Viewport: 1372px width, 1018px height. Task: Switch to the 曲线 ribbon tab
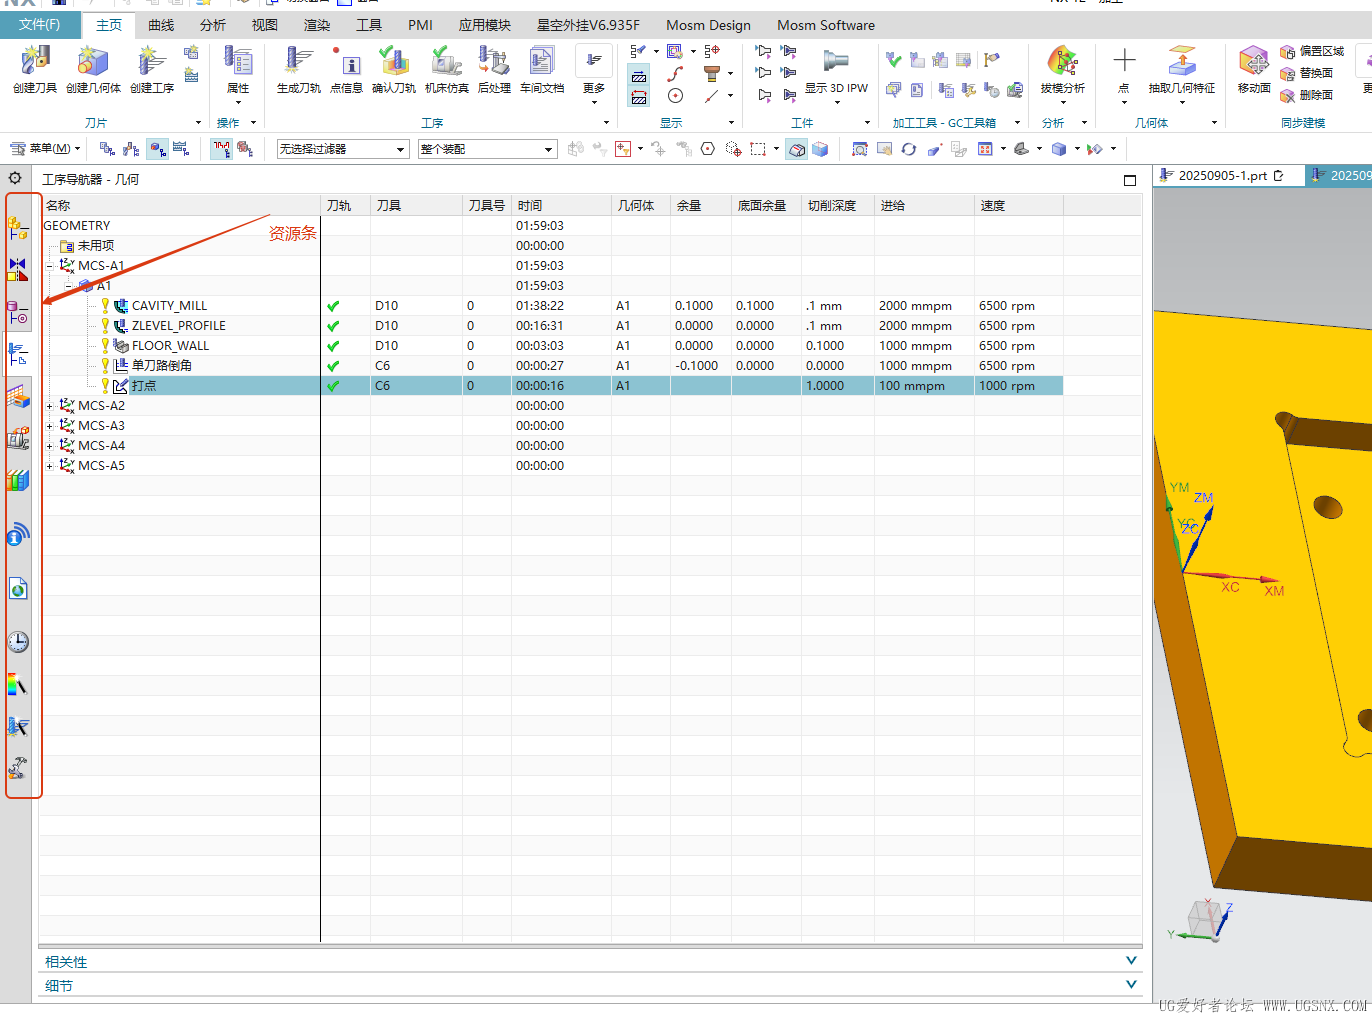tap(161, 25)
